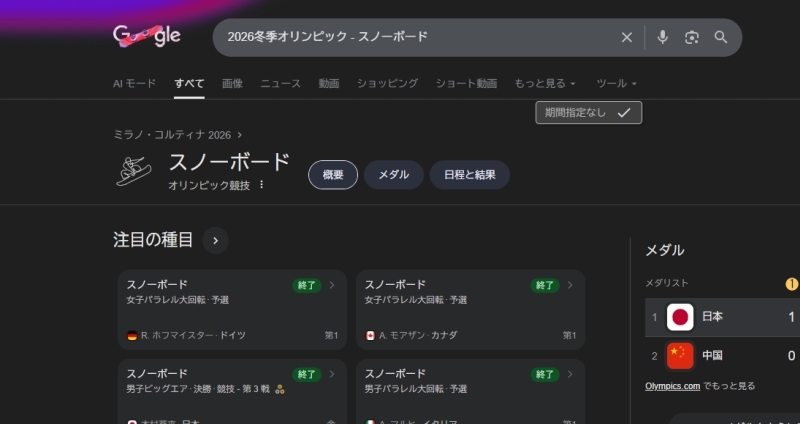800x424 pixels.
Task: Expand 注目の種目 with arrow button
Action: pyautogui.click(x=215, y=240)
